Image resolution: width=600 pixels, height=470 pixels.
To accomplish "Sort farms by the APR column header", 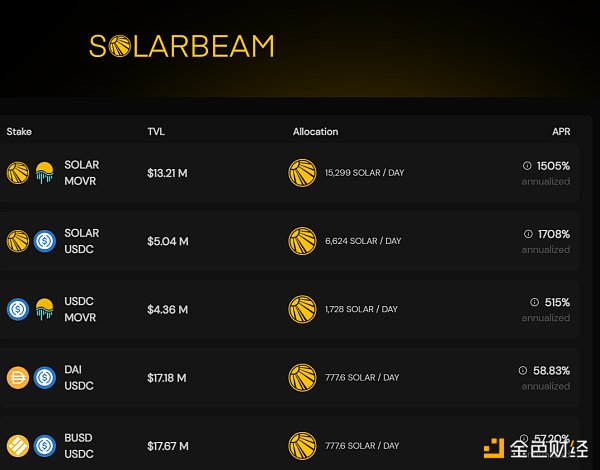I will pyautogui.click(x=561, y=132).
